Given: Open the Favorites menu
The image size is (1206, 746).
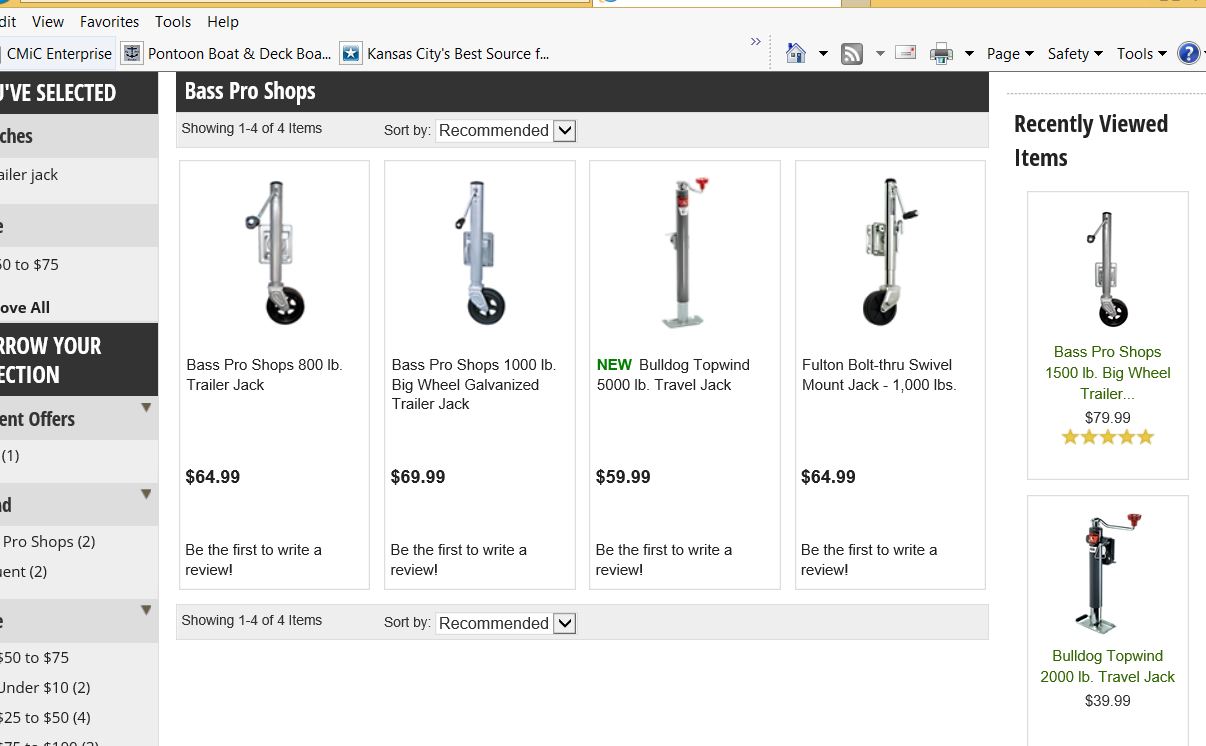Looking at the screenshot, I should 109,21.
